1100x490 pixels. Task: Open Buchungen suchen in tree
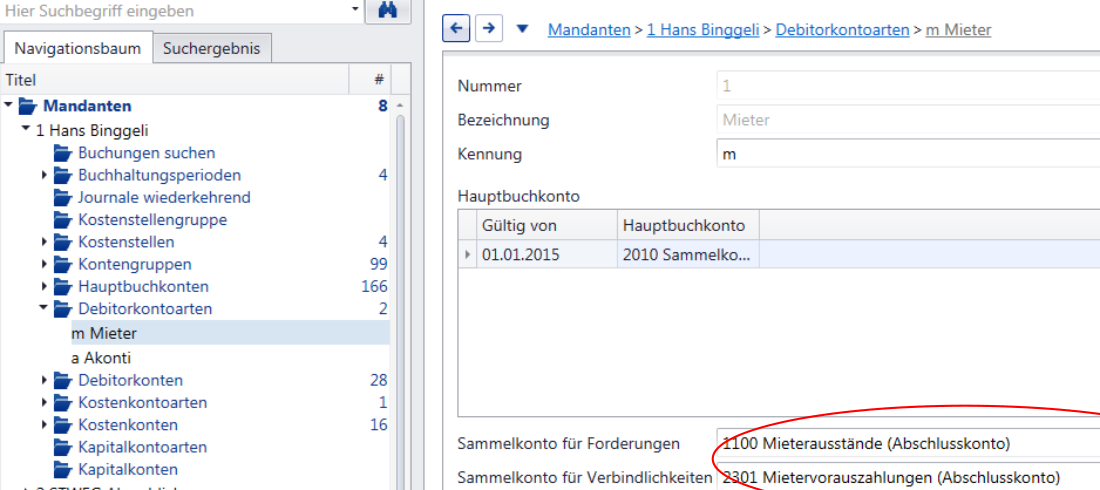tap(147, 152)
